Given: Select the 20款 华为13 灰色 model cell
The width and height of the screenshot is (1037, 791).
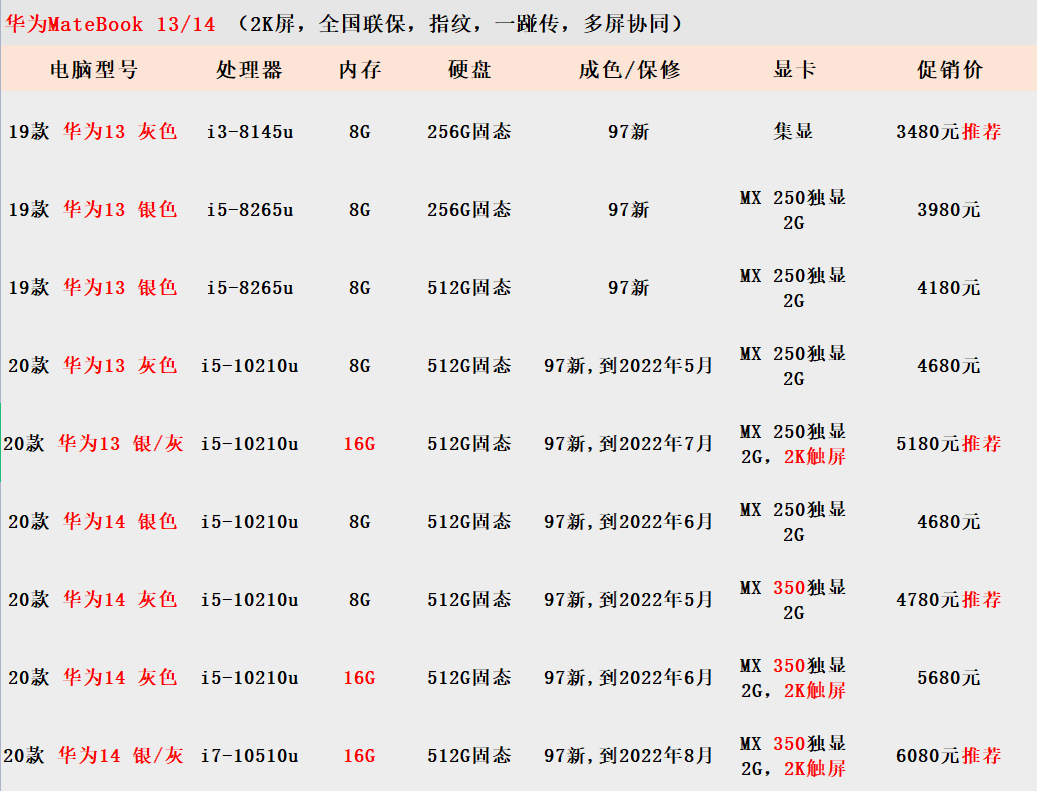Looking at the screenshot, I should pyautogui.click(x=93, y=365).
